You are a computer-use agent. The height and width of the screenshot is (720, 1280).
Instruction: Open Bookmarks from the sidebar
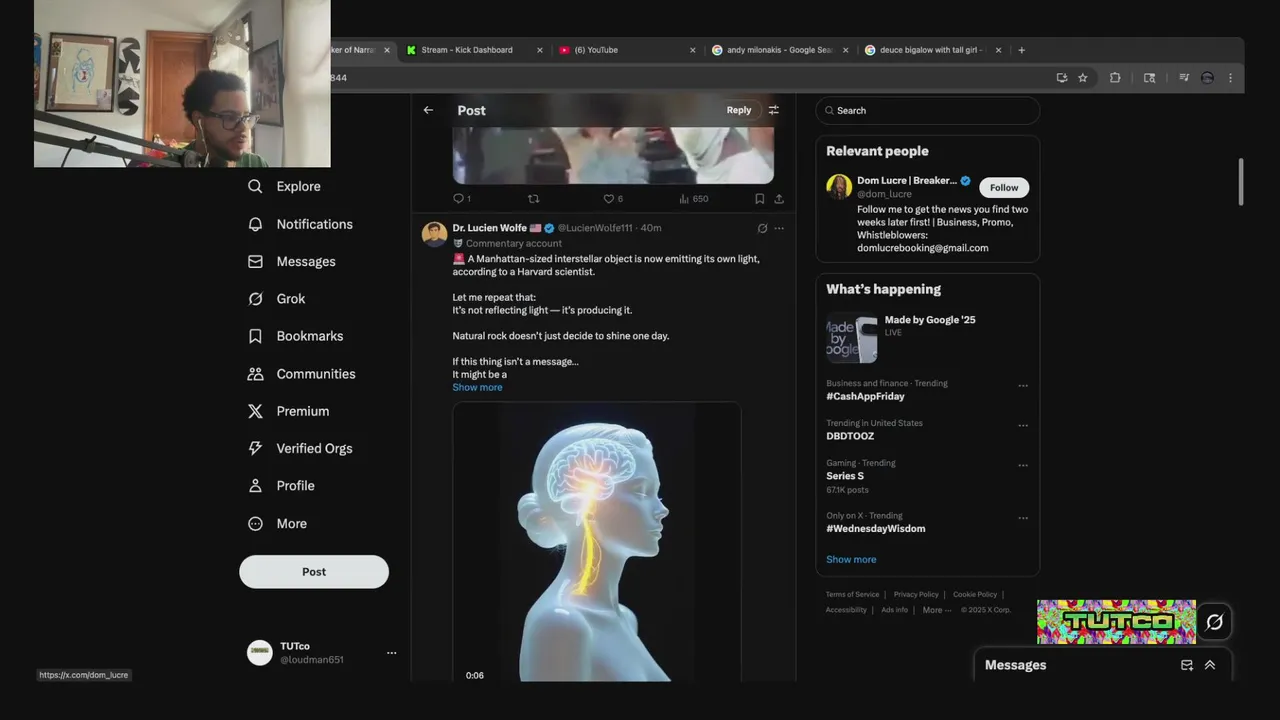pyautogui.click(x=296, y=336)
